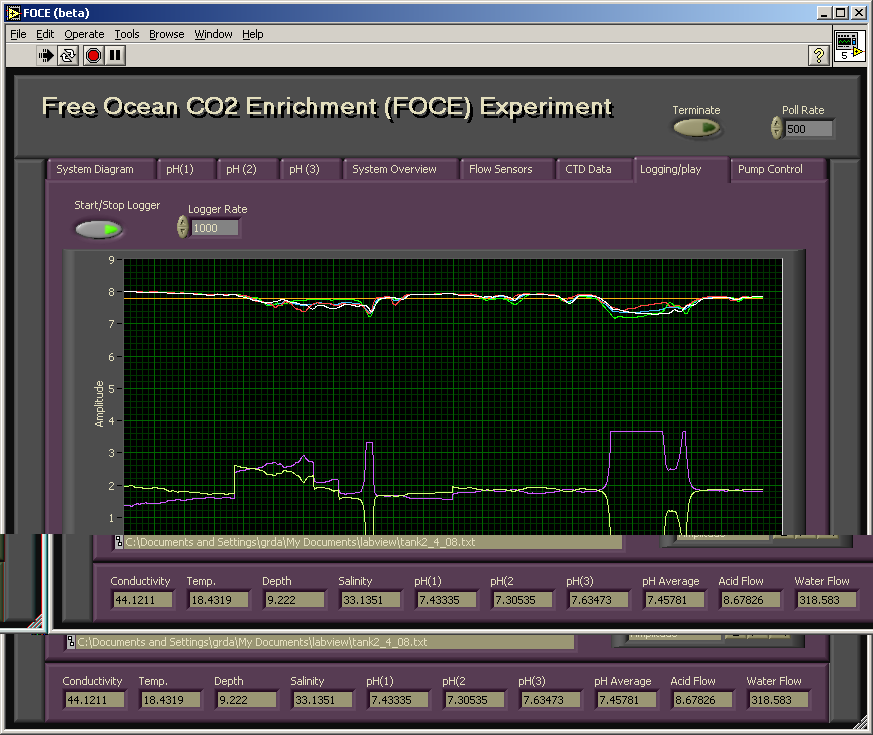This screenshot has height=735, width=873.
Task: Click upper Salinity value 33.1351
Action: (371, 600)
